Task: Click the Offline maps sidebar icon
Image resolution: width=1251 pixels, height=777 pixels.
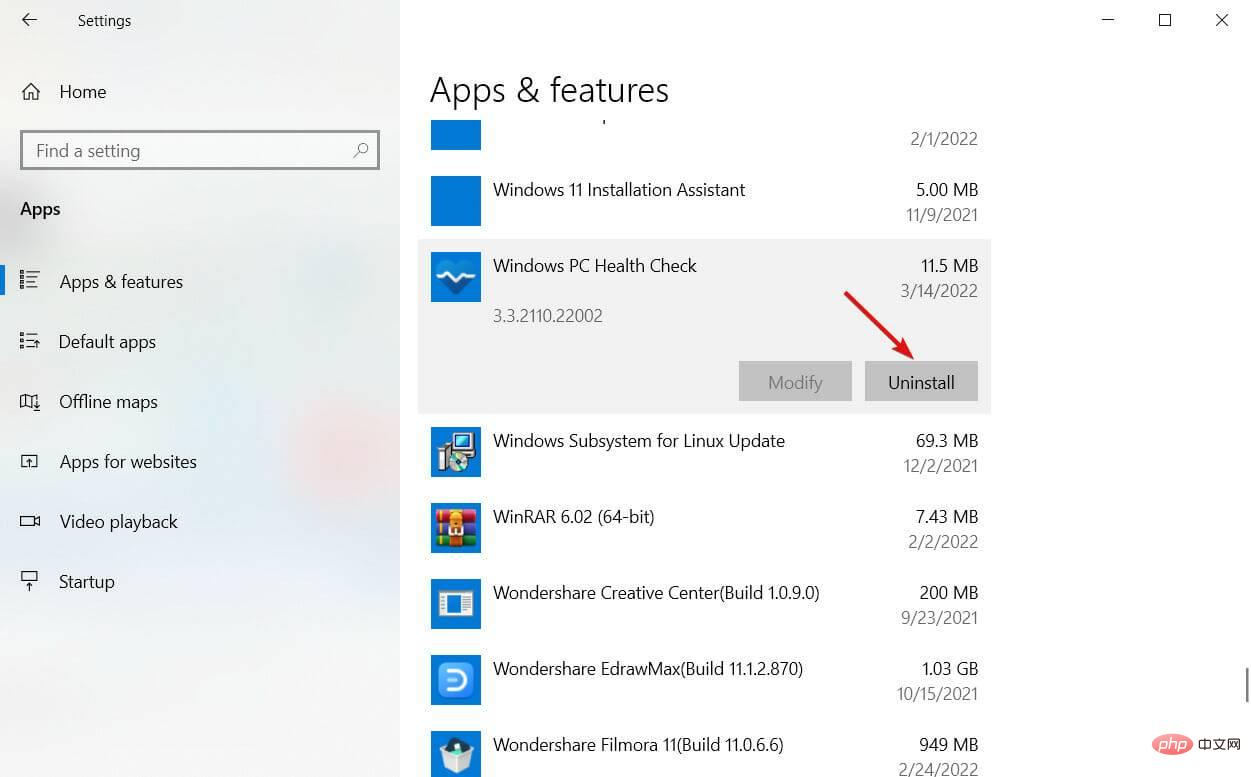Action: 29,401
